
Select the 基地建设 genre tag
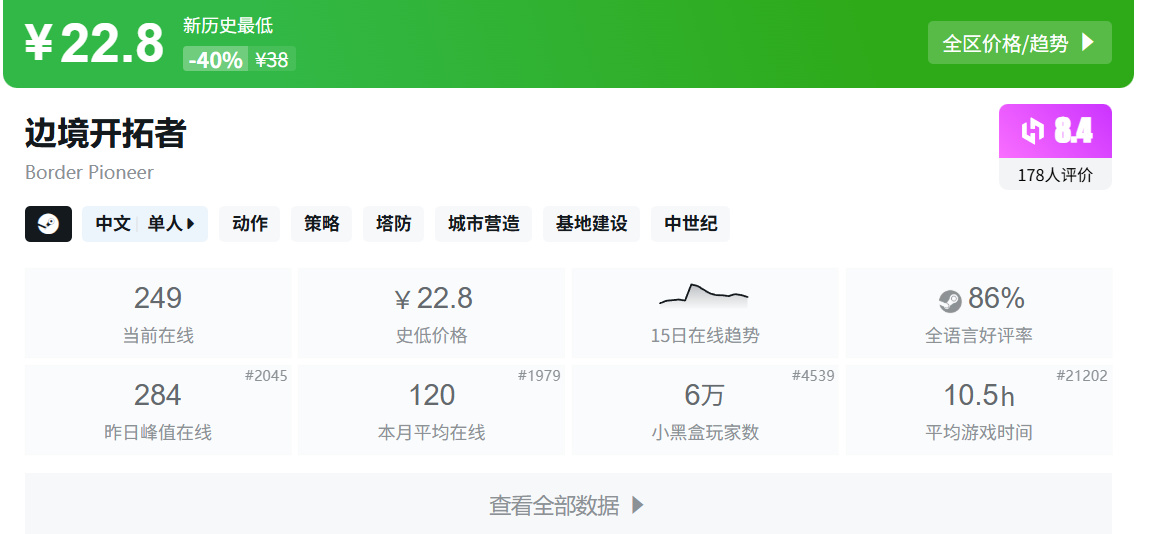point(591,224)
